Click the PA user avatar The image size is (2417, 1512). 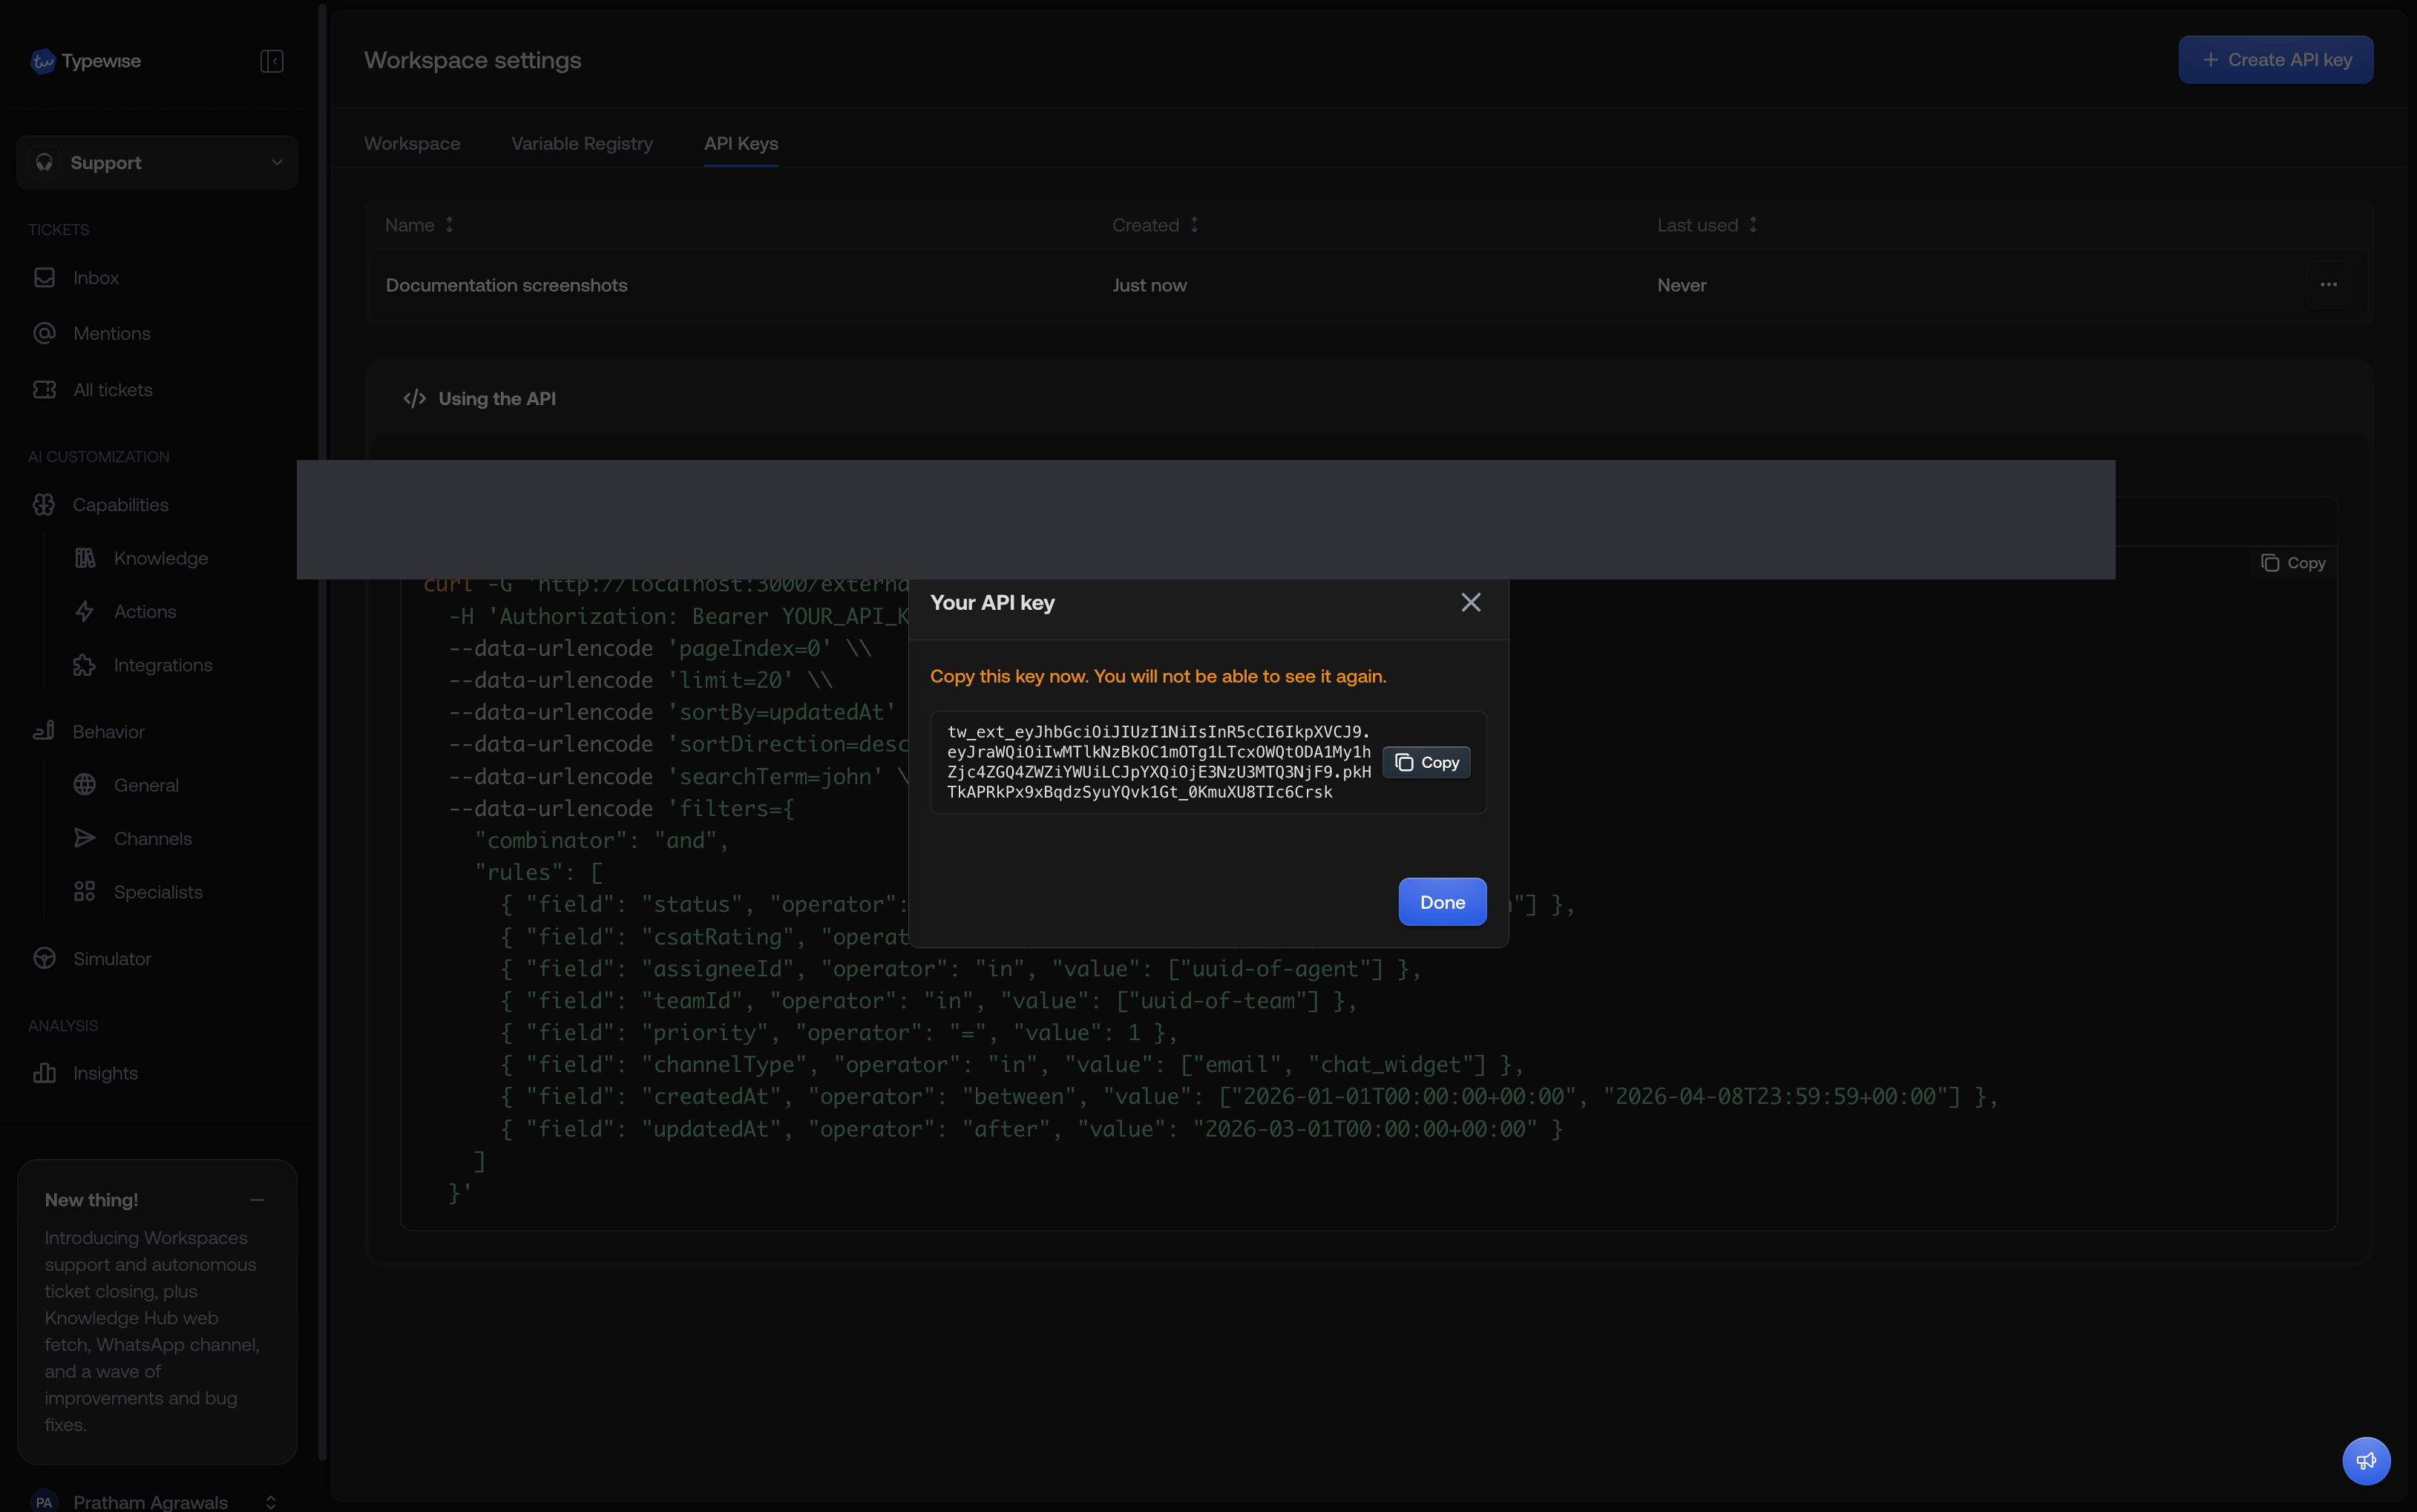(x=44, y=1501)
